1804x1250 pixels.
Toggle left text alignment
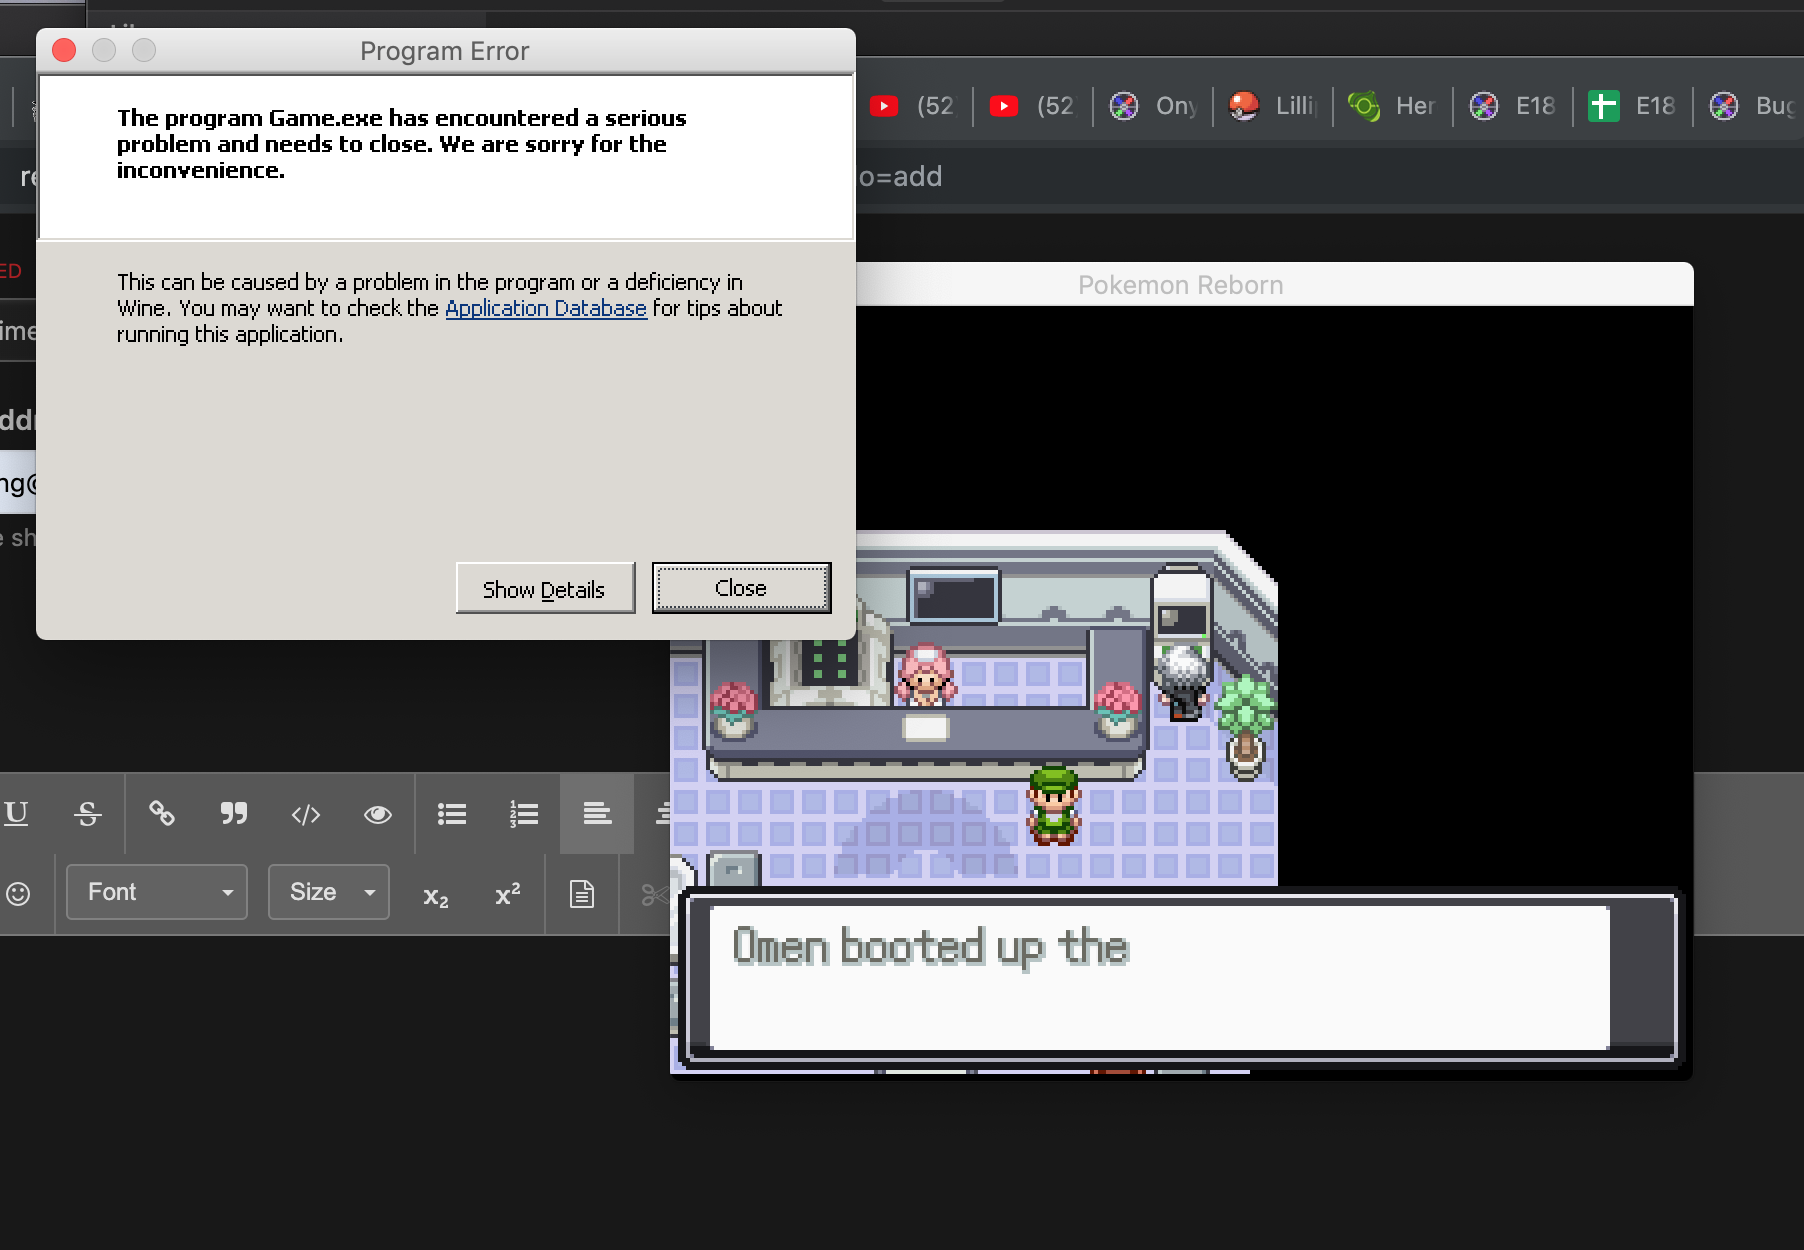point(597,814)
